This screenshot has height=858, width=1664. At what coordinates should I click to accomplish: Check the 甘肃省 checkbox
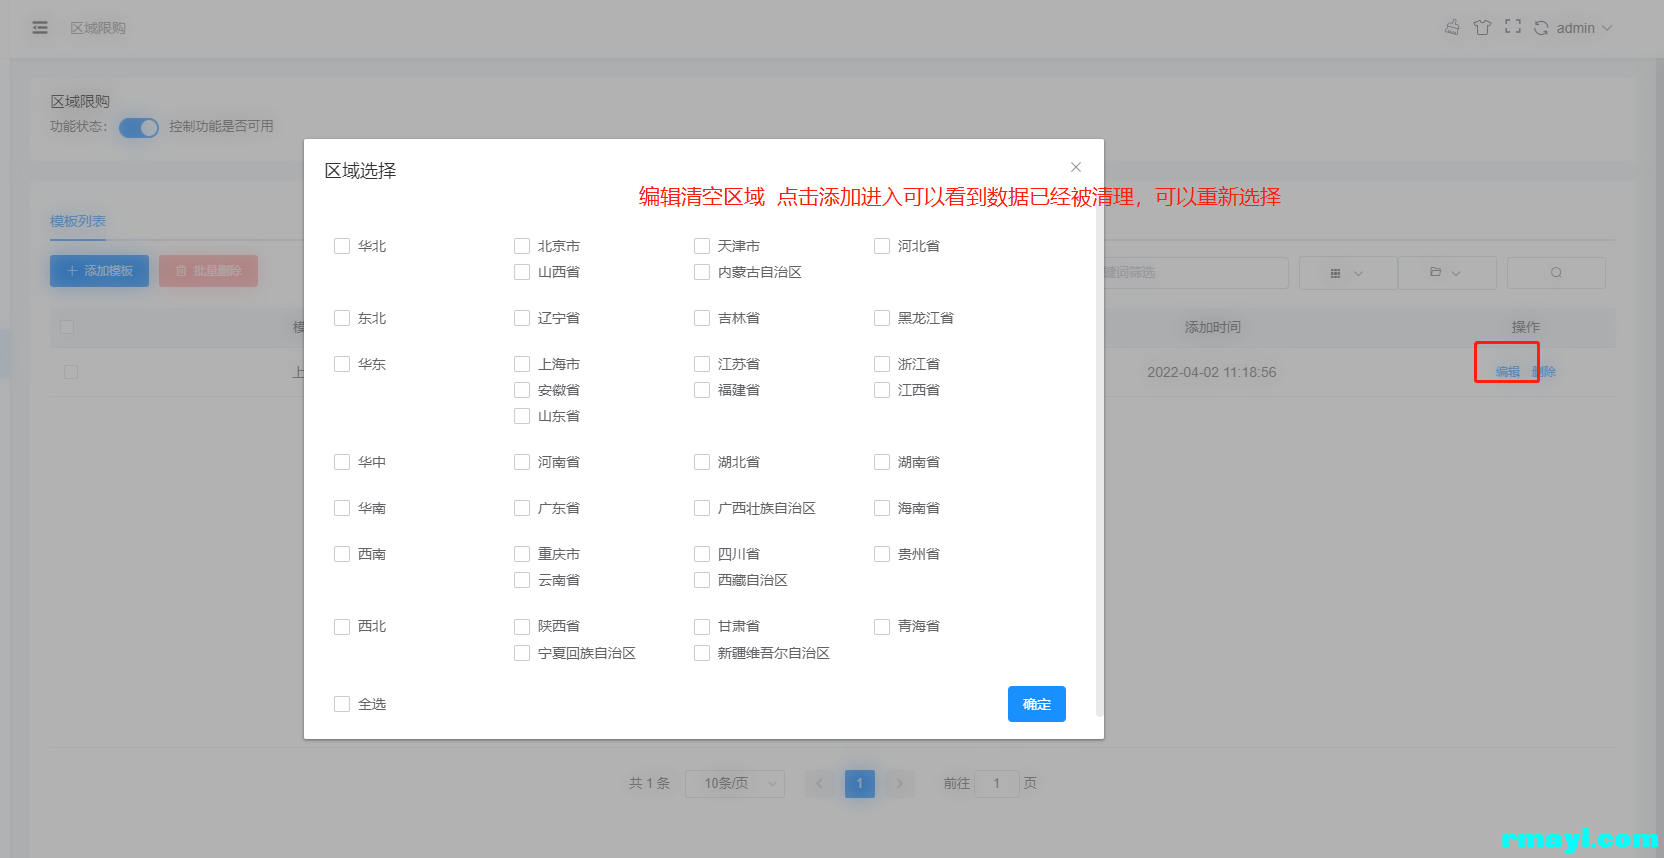(702, 627)
